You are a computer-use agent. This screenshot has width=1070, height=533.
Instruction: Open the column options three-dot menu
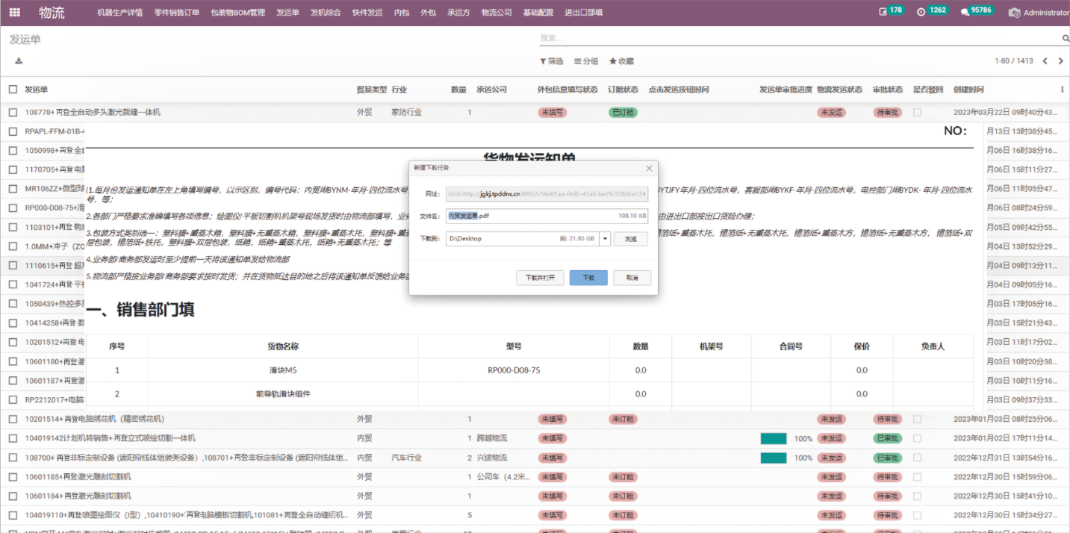coord(1060,89)
